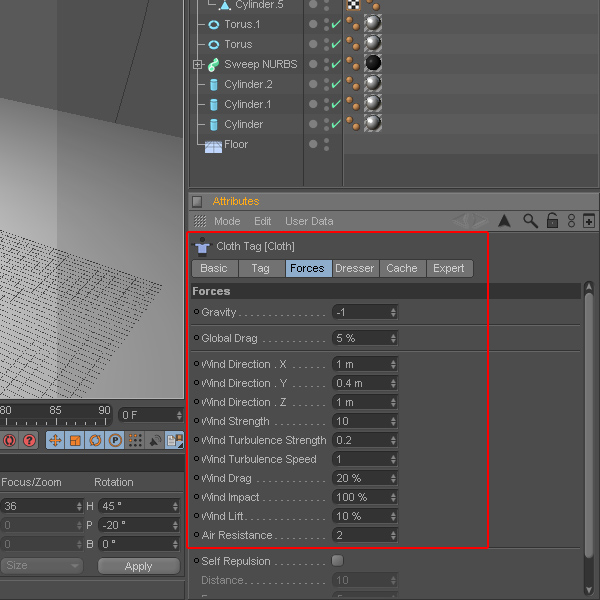Click the Air Resistance stepper arrows
Viewport: 600px width, 600px height.
click(393, 535)
